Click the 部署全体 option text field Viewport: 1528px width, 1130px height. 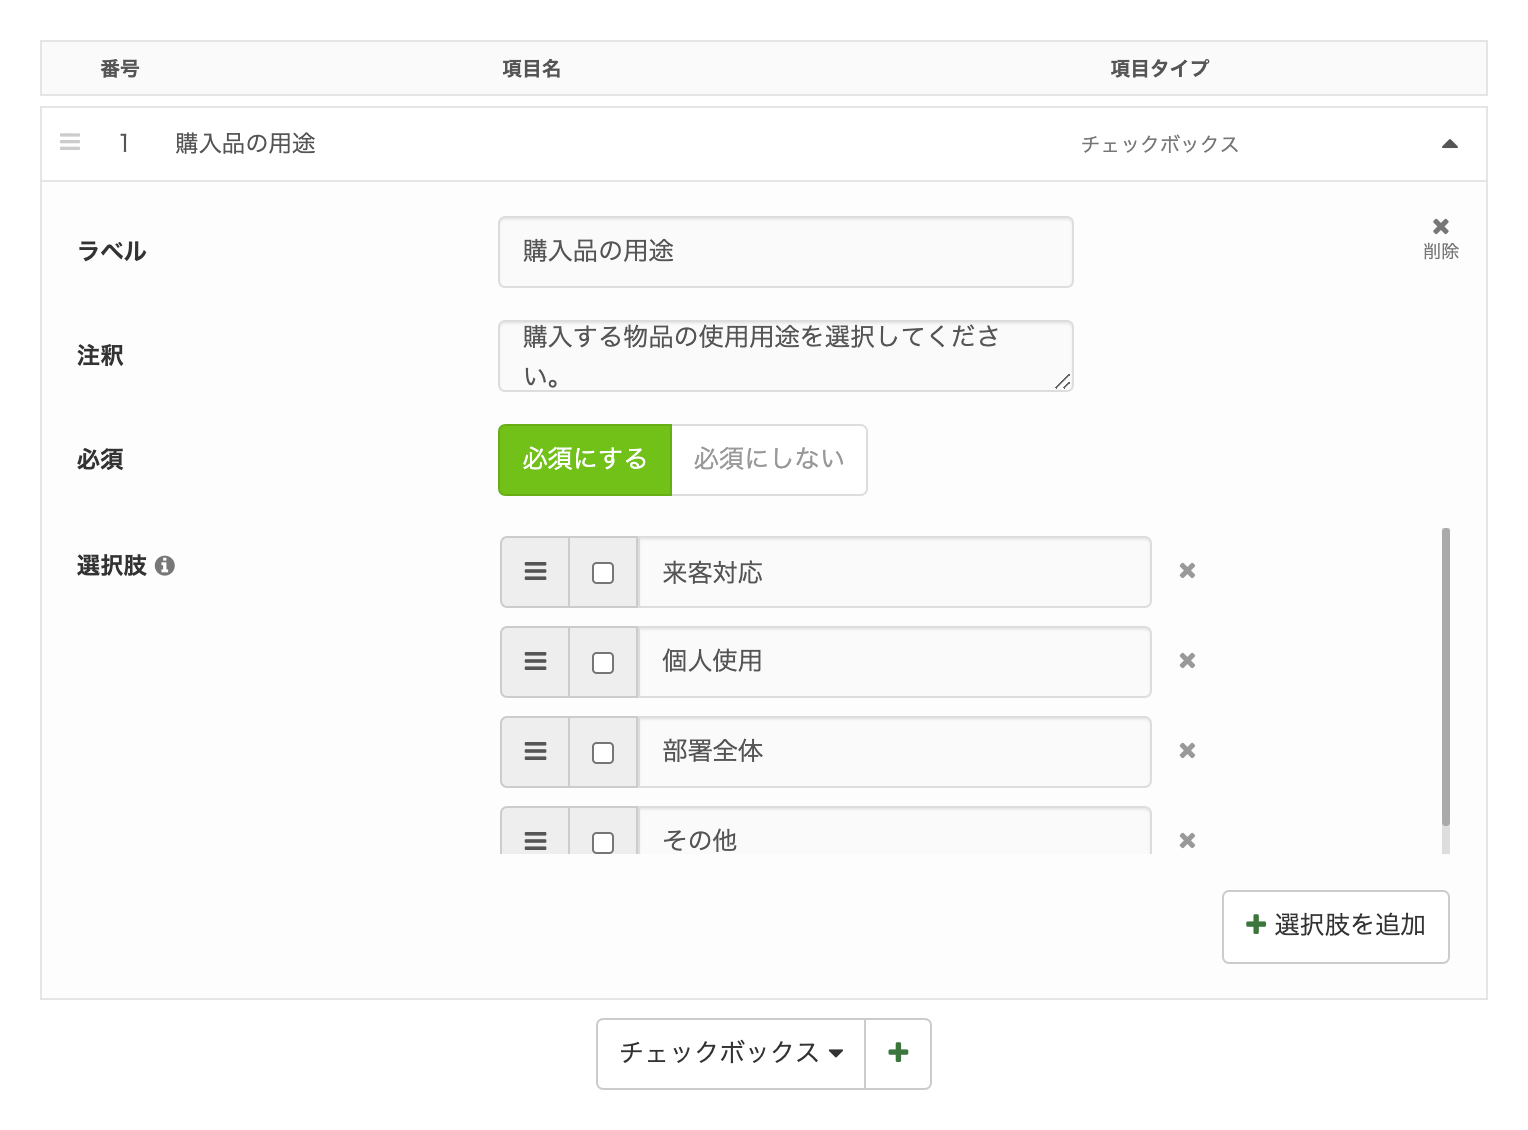point(895,752)
